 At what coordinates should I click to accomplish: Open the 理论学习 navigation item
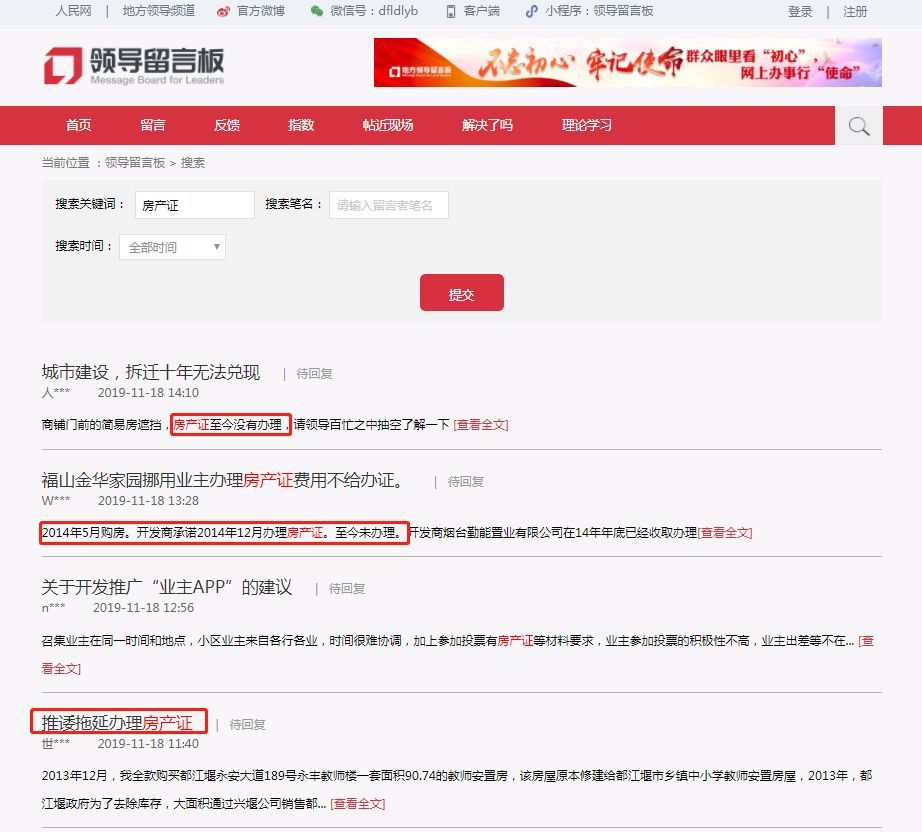pyautogui.click(x=586, y=125)
